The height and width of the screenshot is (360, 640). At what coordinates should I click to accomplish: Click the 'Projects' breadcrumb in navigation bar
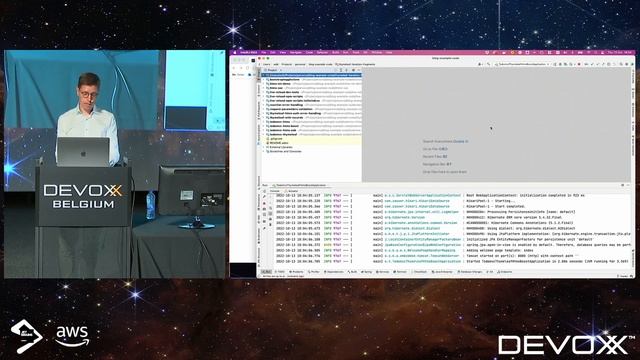click(x=287, y=64)
